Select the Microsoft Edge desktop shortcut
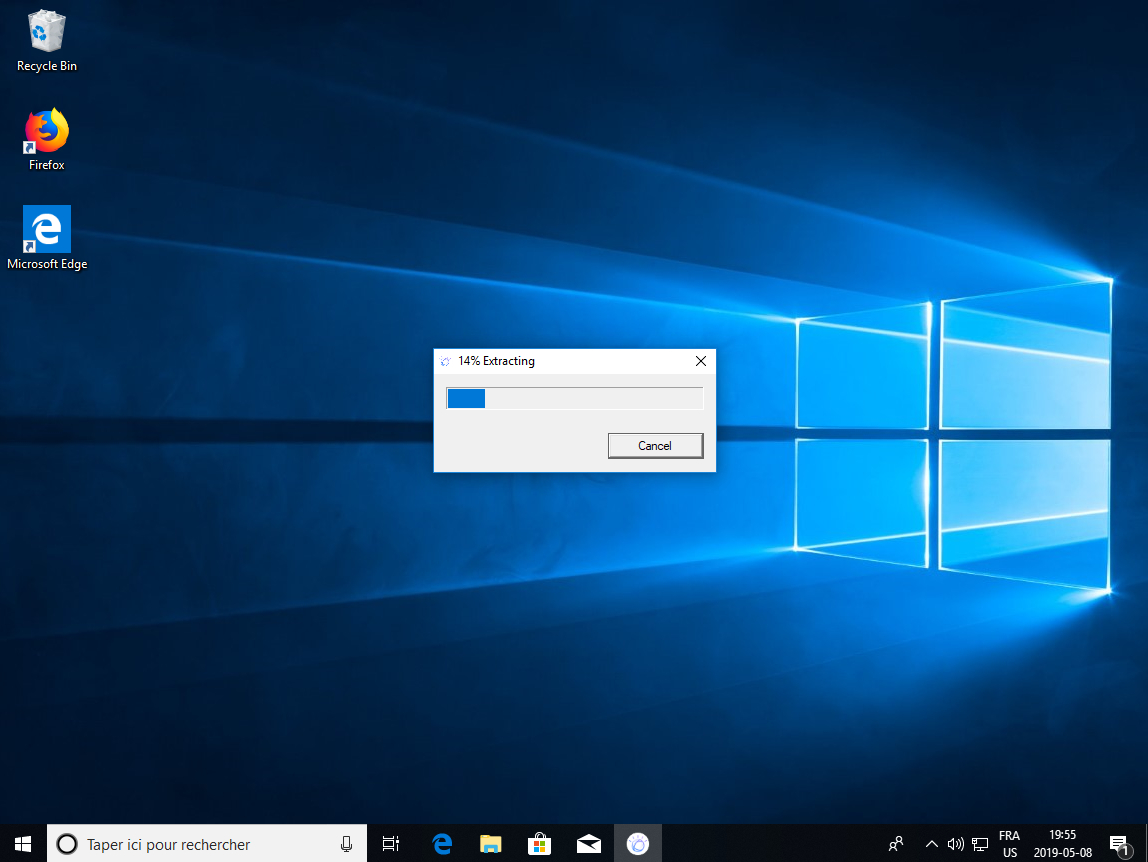1148x862 pixels. (x=47, y=238)
